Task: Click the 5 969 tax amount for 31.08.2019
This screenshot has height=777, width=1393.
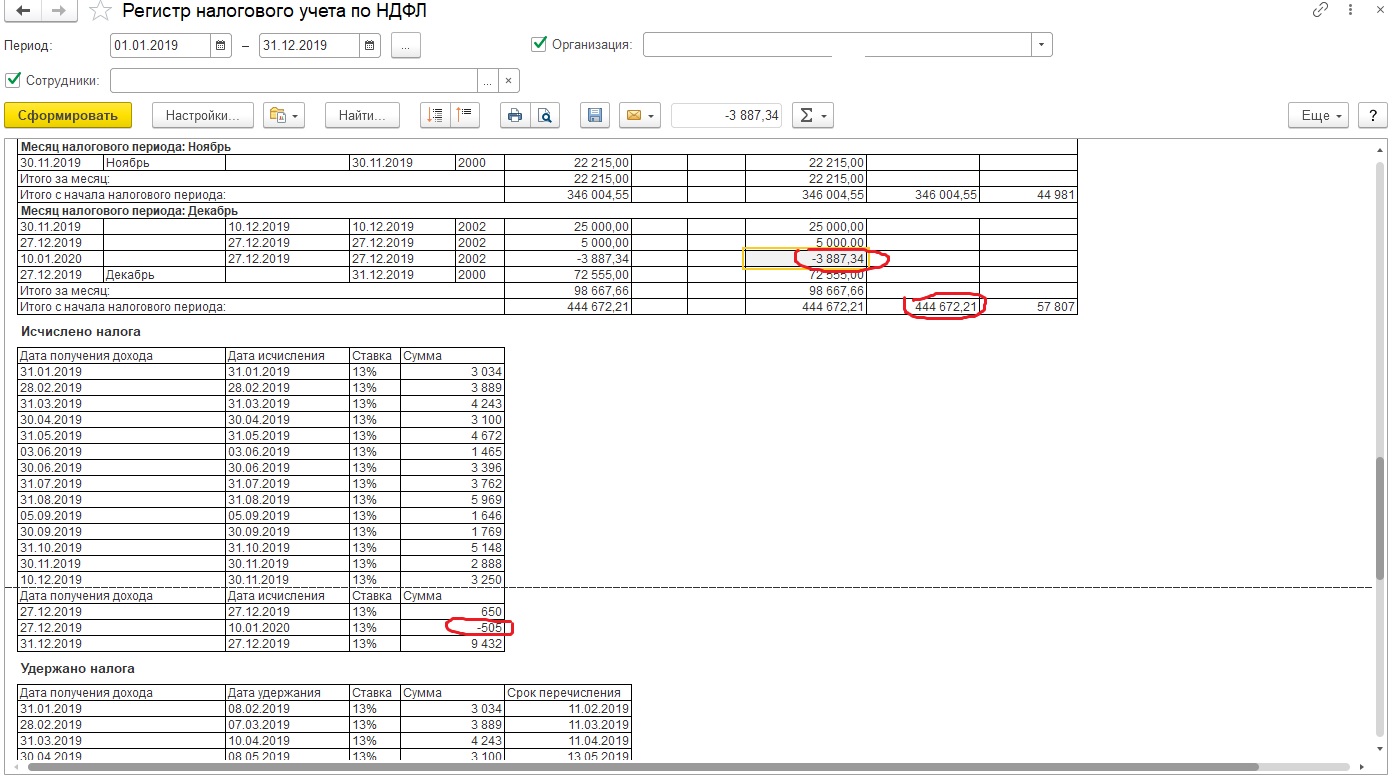Action: 452,499
